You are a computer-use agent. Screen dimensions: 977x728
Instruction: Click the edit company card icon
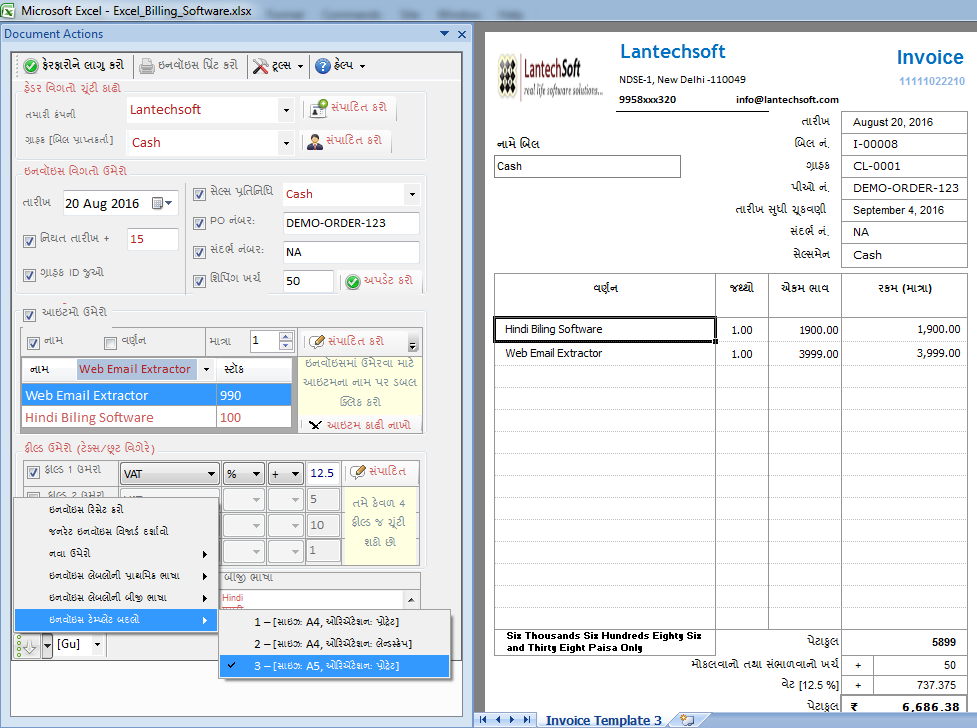[x=318, y=108]
